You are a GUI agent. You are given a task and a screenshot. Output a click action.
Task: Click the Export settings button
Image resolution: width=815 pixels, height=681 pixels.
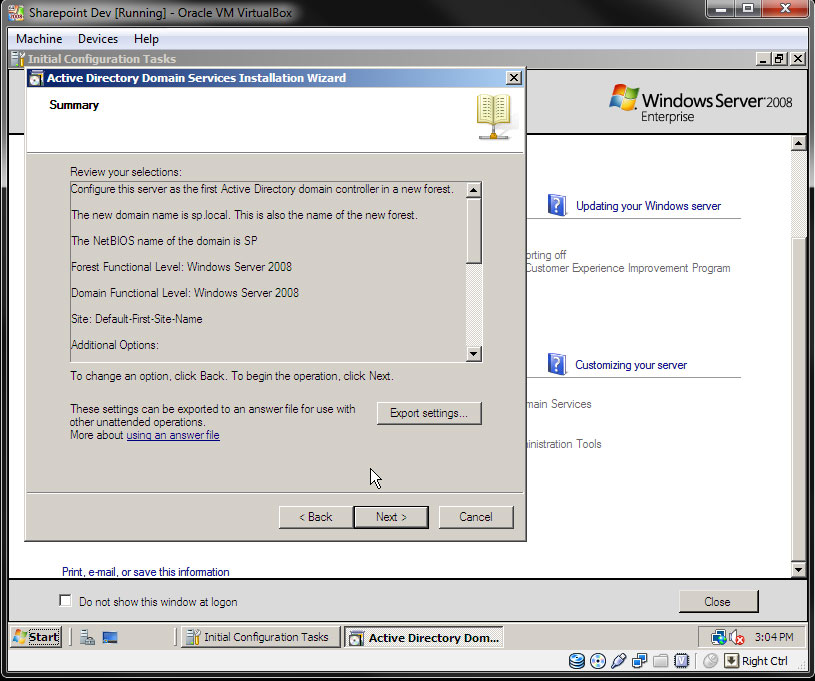(x=429, y=413)
